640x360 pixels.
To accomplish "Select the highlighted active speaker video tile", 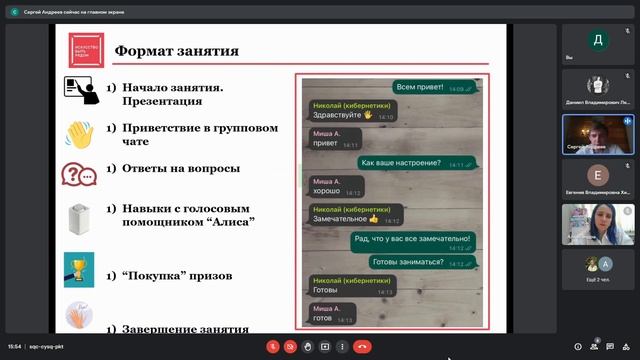I will pos(598,134).
